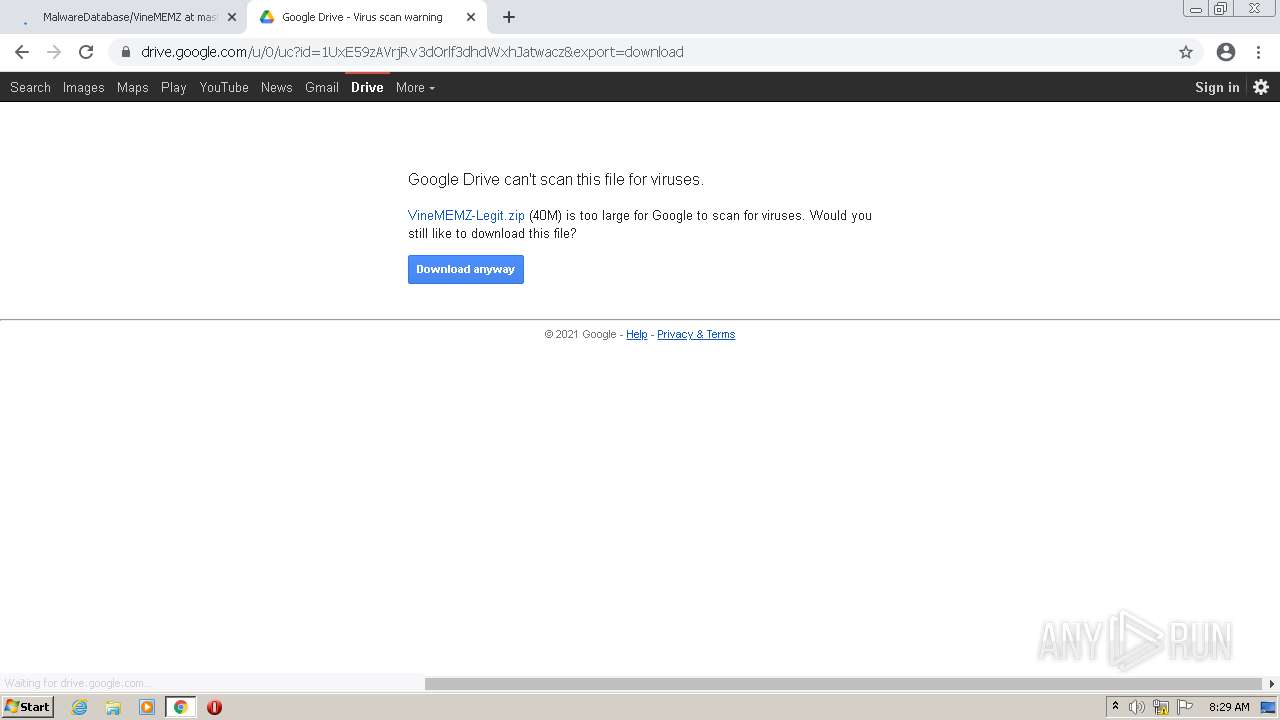The width and height of the screenshot is (1280, 720).
Task: Open the Chrome profile avatar menu
Action: point(1226,52)
